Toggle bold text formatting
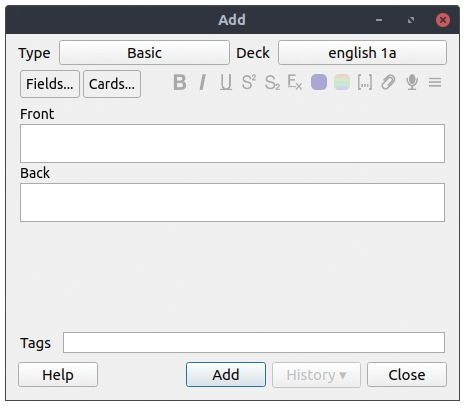This screenshot has width=465, height=406. click(180, 82)
